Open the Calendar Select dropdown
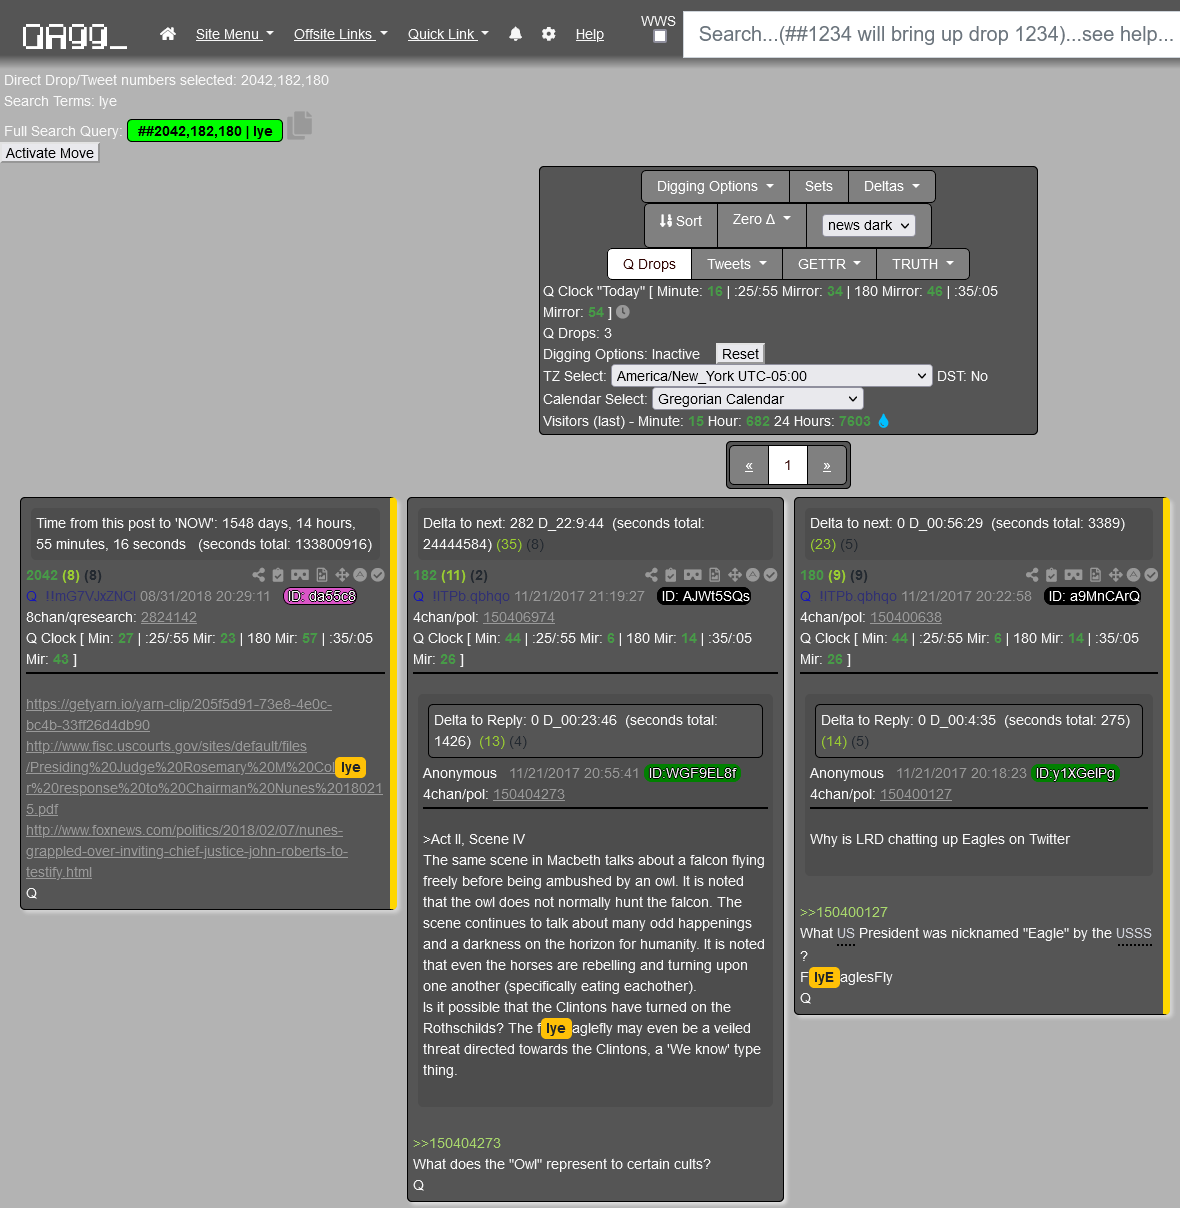1180x1208 pixels. (758, 399)
